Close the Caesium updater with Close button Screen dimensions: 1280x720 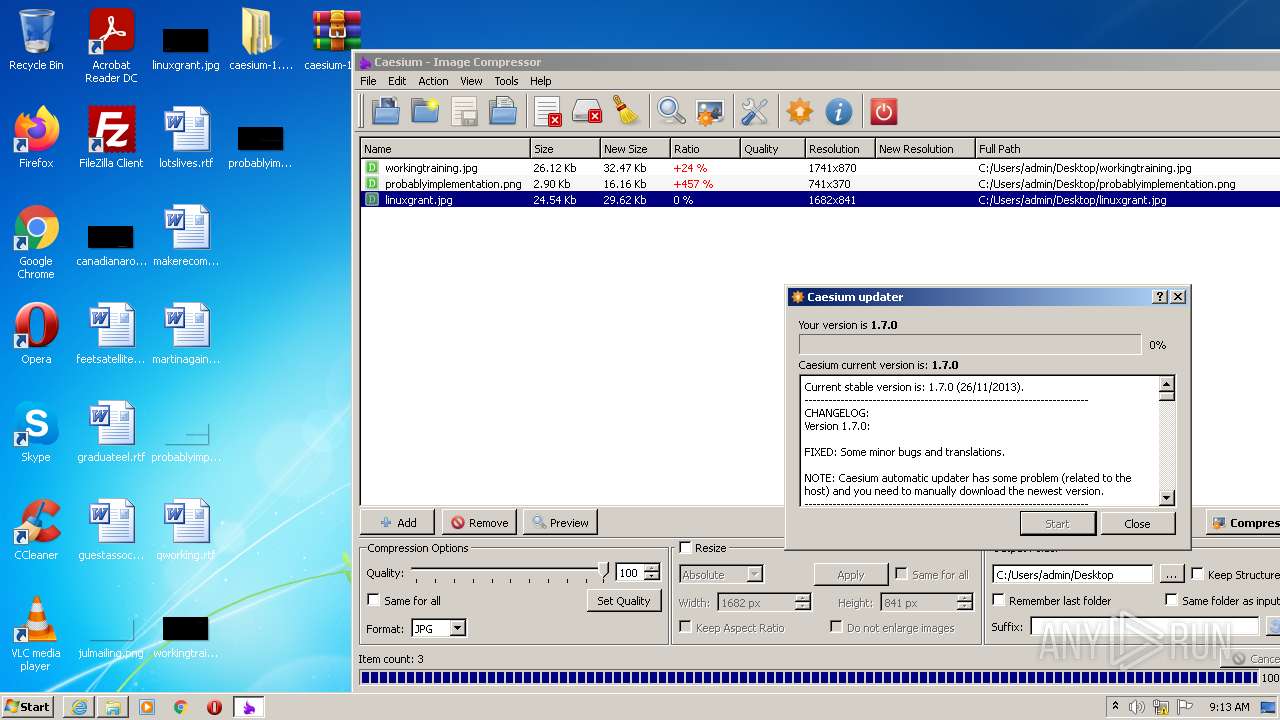click(1137, 523)
